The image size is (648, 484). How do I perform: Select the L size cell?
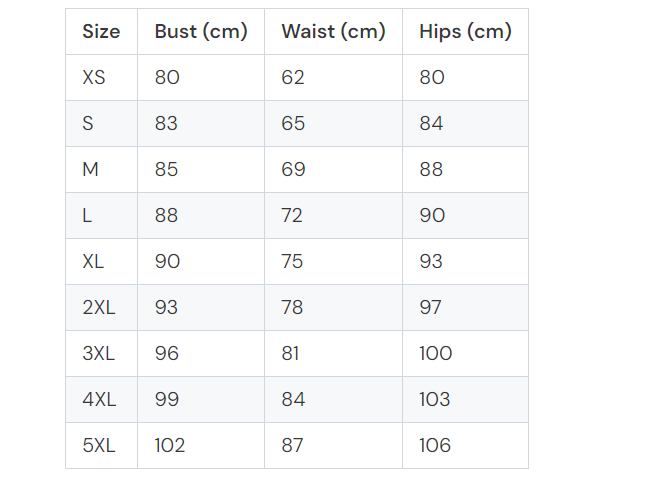point(88,216)
